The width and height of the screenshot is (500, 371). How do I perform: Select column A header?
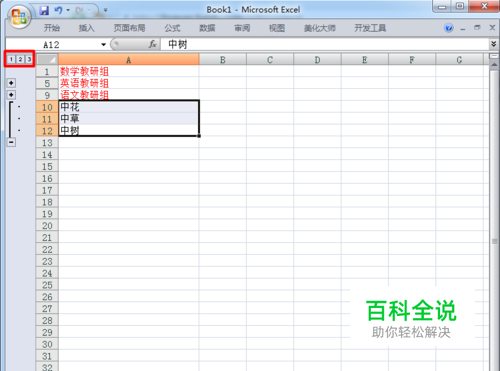pyautogui.click(x=129, y=60)
